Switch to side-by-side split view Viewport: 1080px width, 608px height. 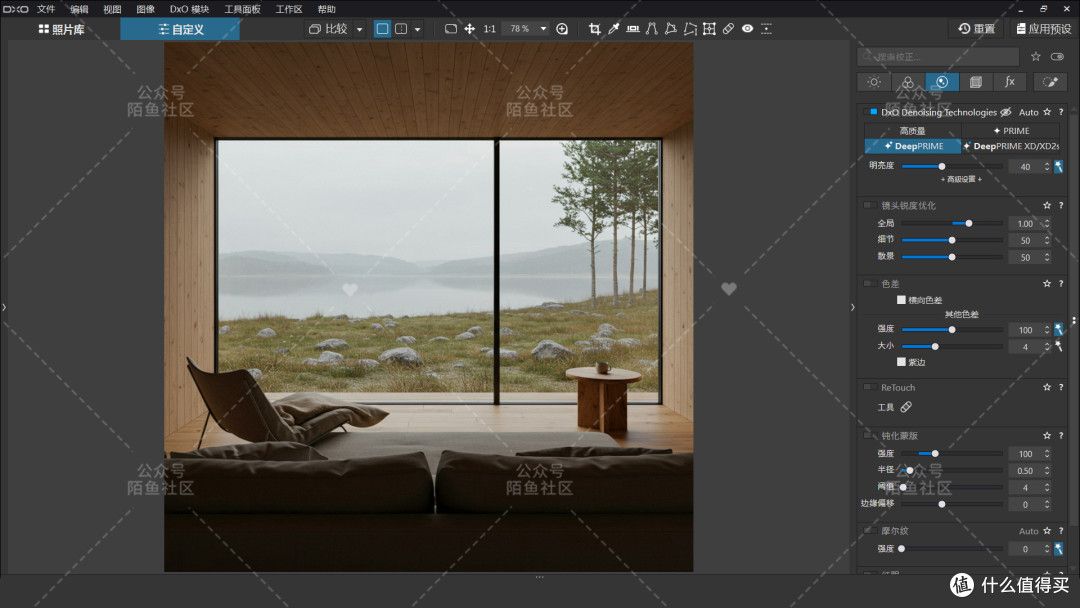[x=401, y=29]
